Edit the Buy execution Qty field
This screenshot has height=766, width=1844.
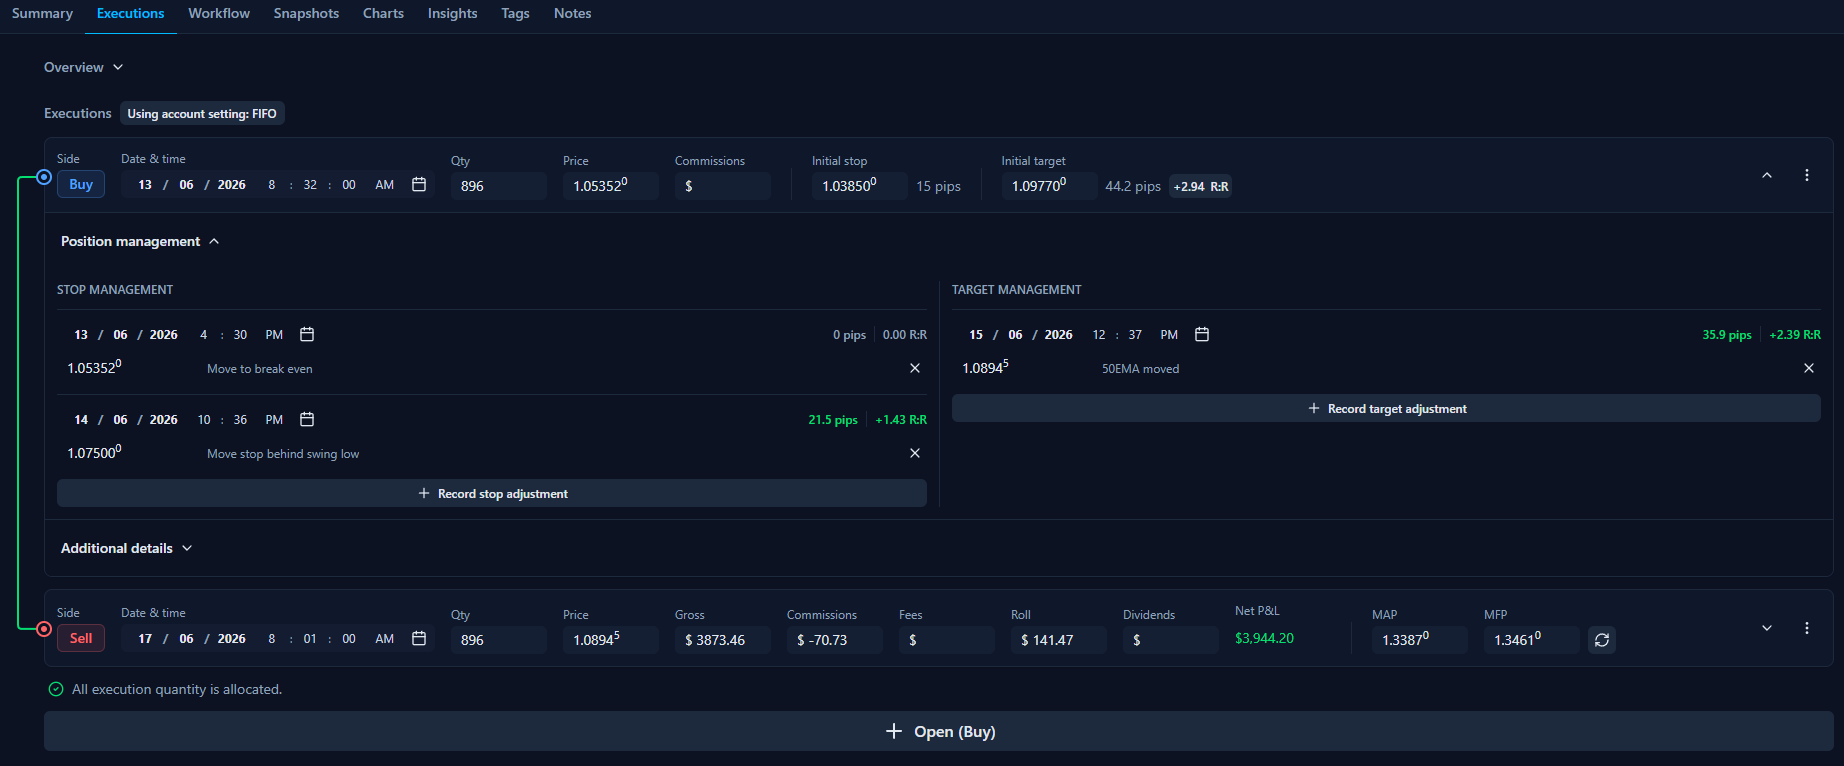[x=499, y=186]
